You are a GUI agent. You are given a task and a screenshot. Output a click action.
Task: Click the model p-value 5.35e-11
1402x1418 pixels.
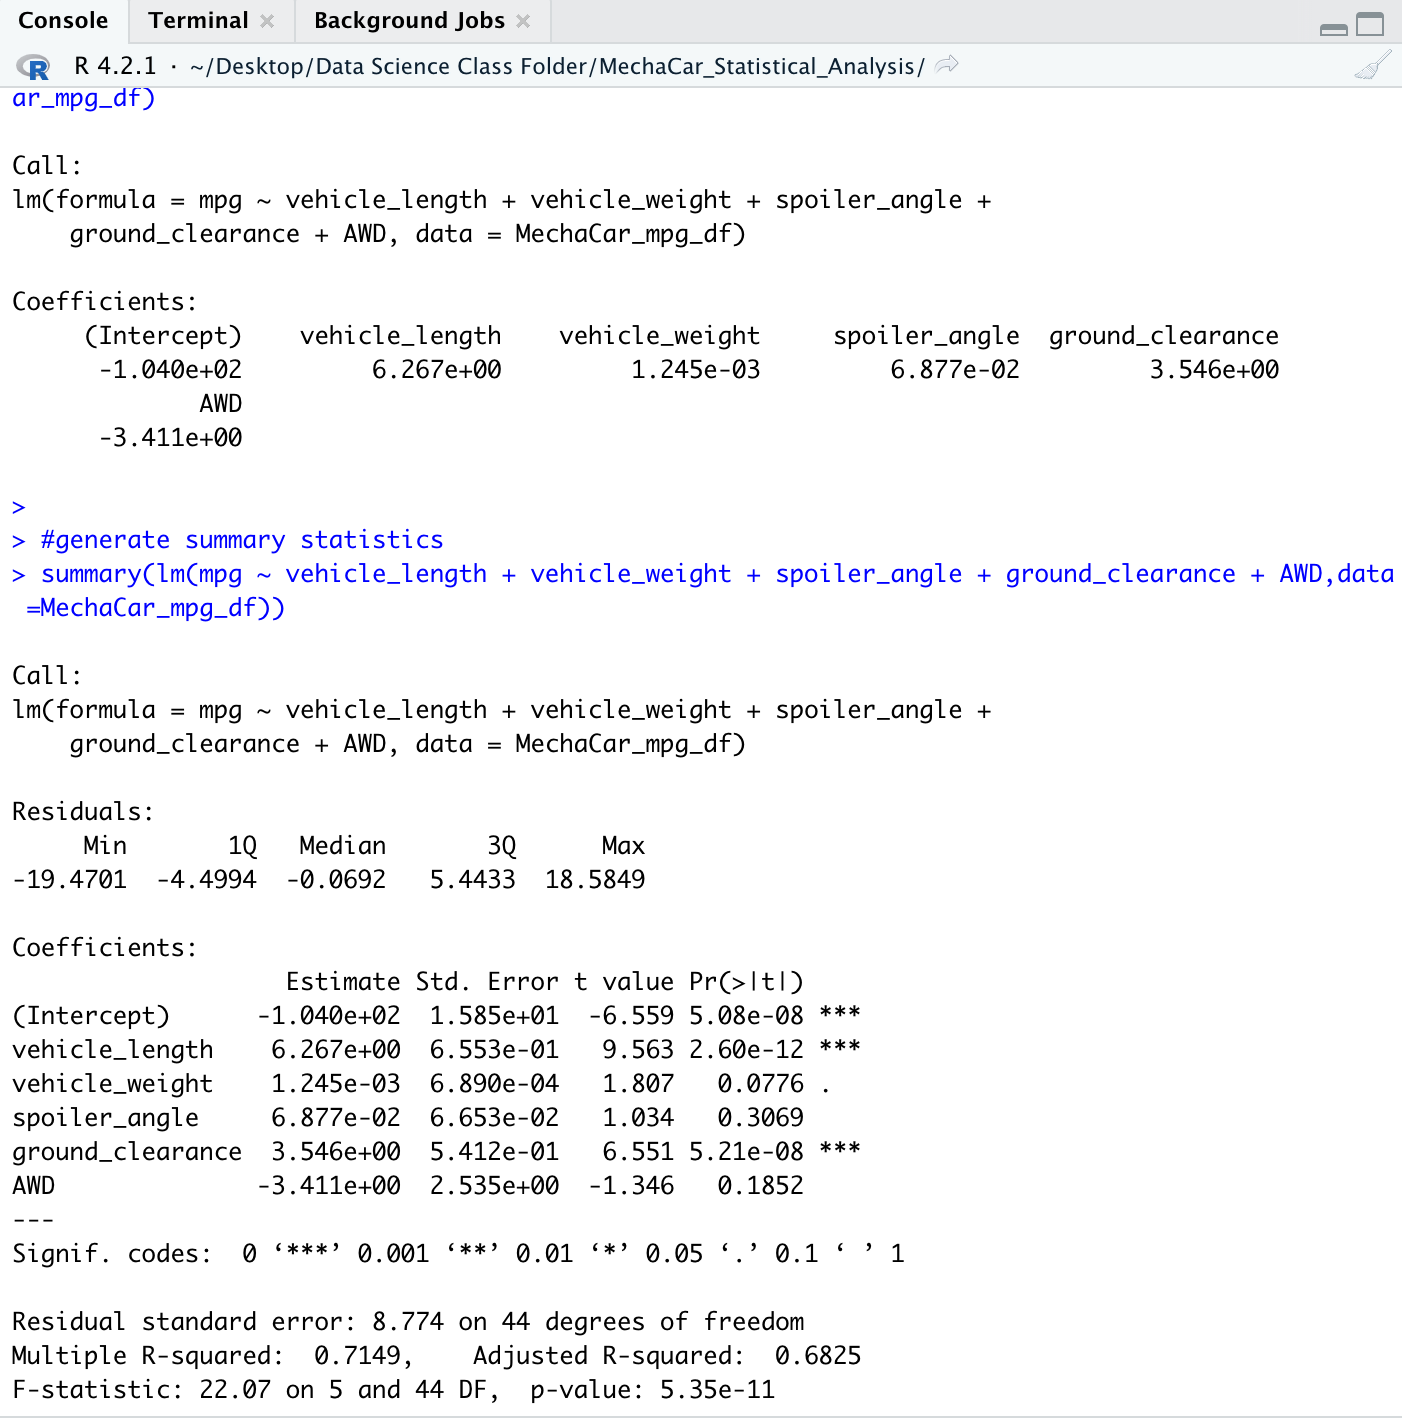click(717, 1390)
